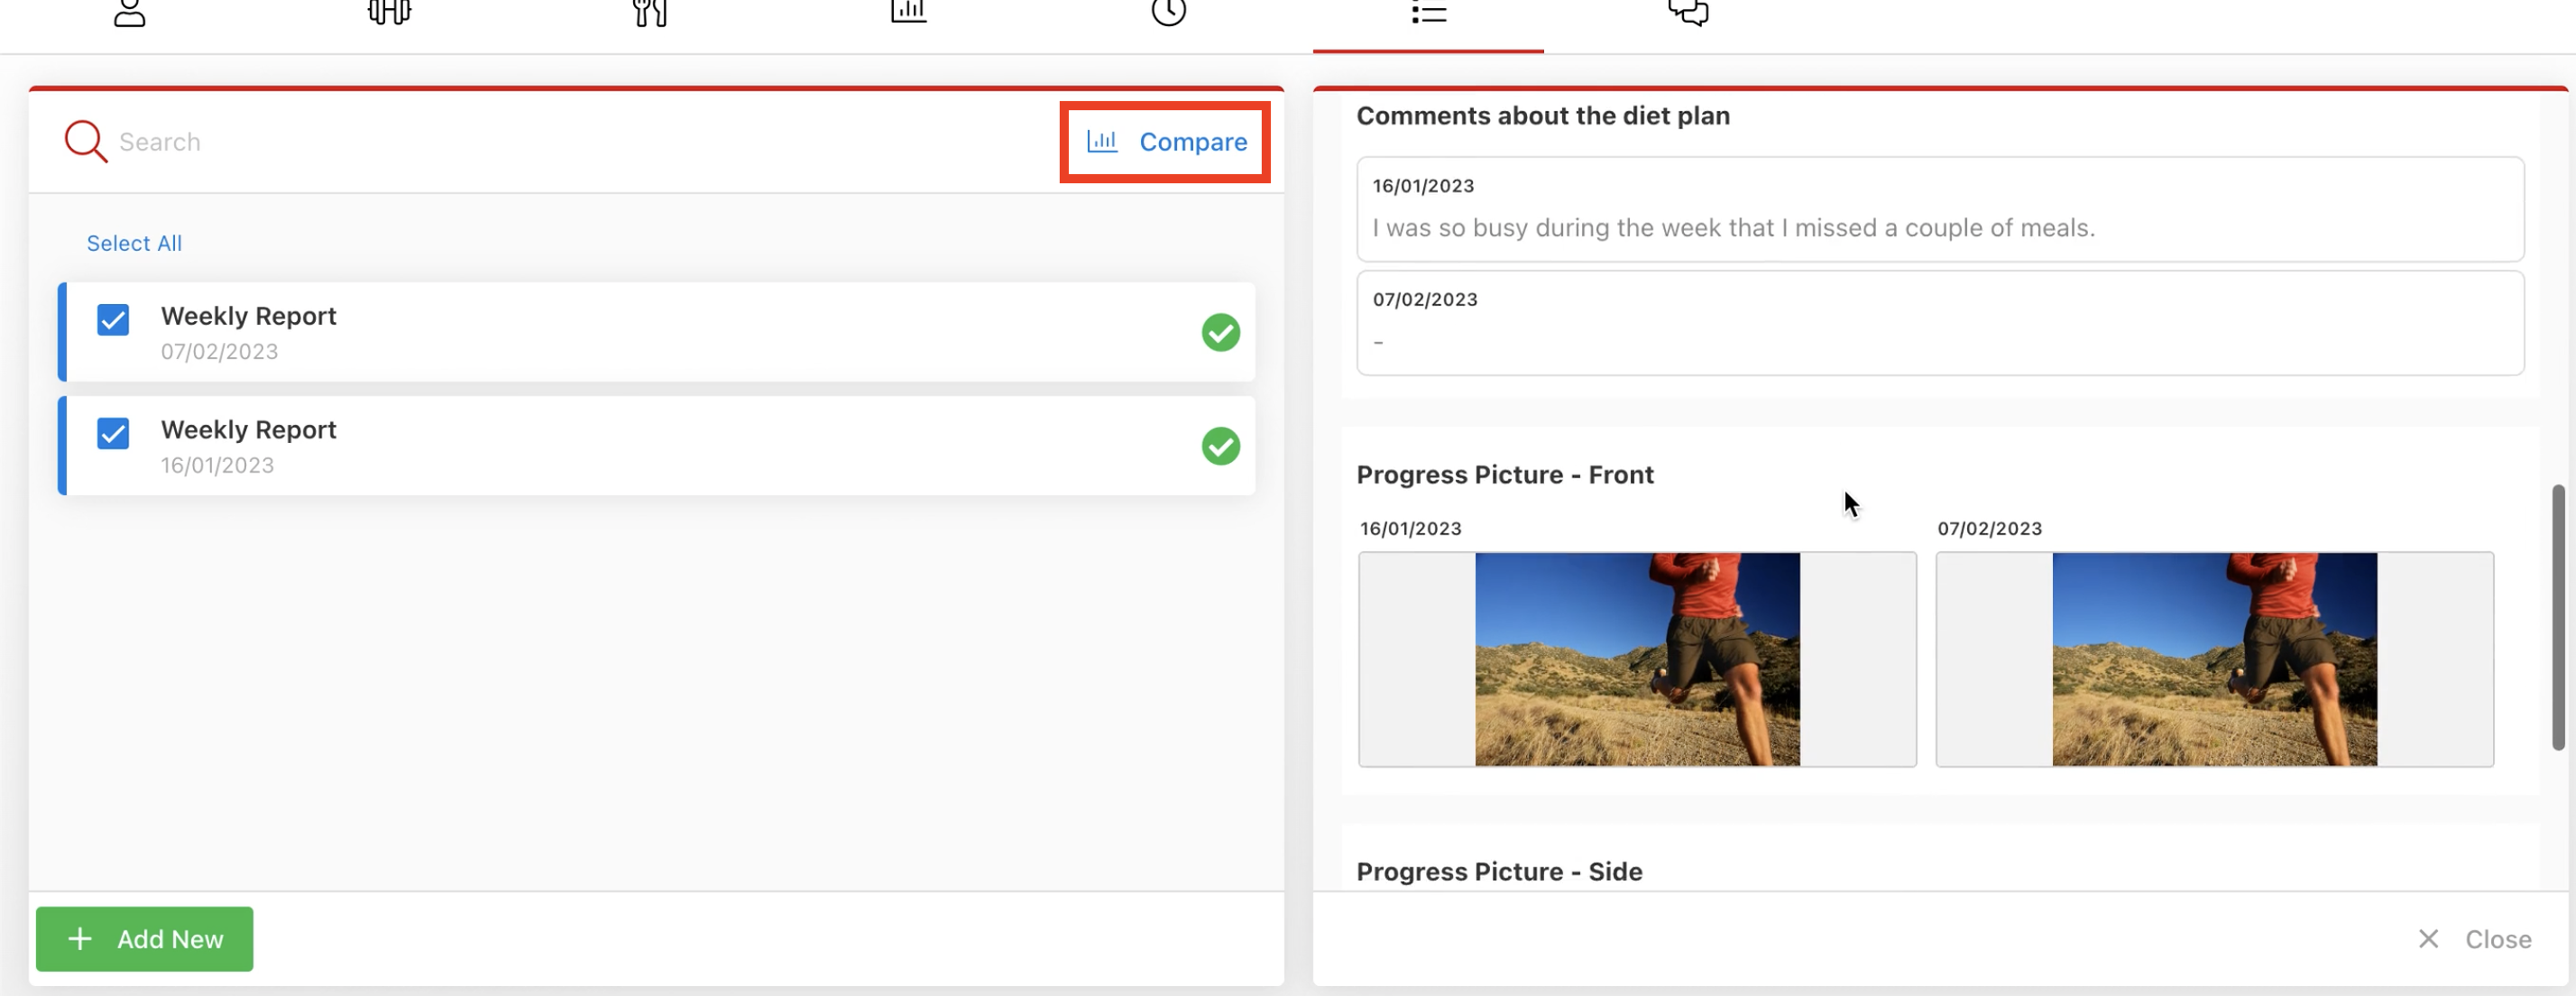
Task: Click the plus icon in Add New
Action: [80, 939]
